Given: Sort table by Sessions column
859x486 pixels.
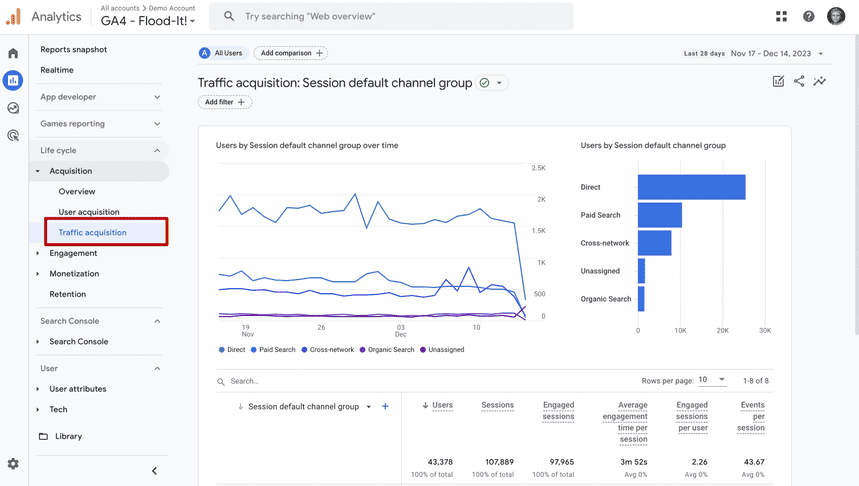Looking at the screenshot, I should click(x=497, y=405).
